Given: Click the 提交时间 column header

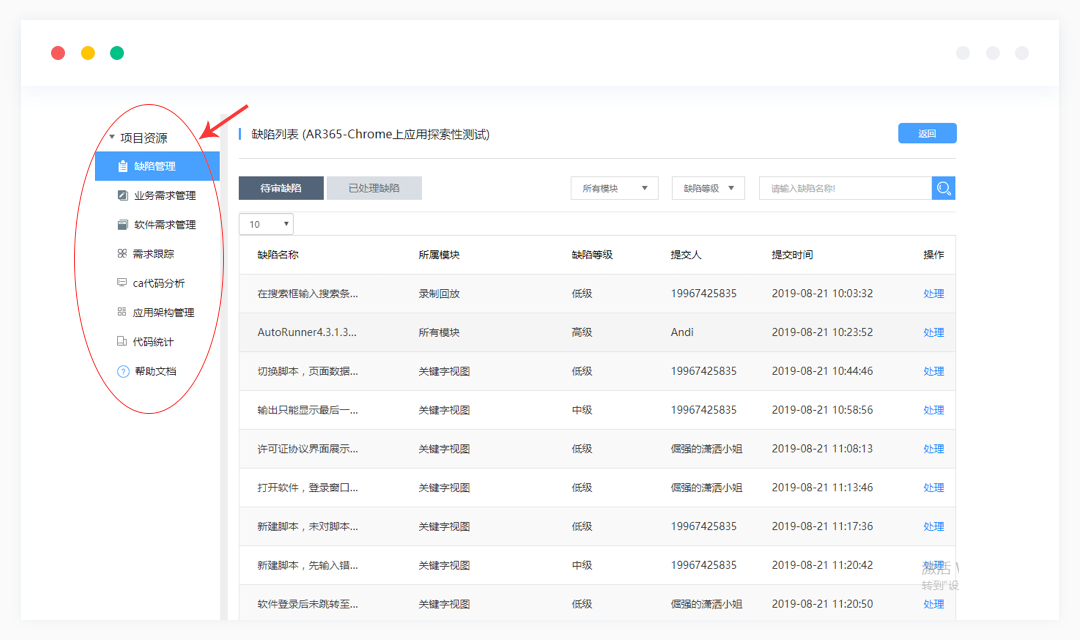Looking at the screenshot, I should coord(792,255).
